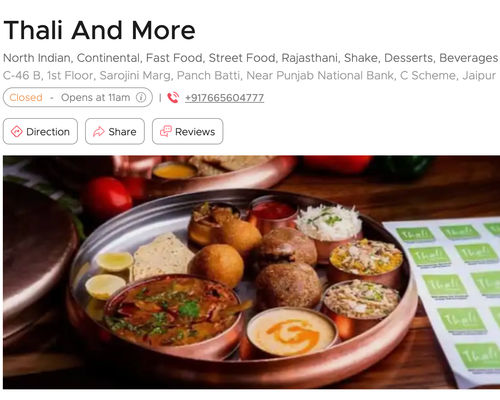Click the Share arrow icon
The image size is (500, 400).
[99, 132]
